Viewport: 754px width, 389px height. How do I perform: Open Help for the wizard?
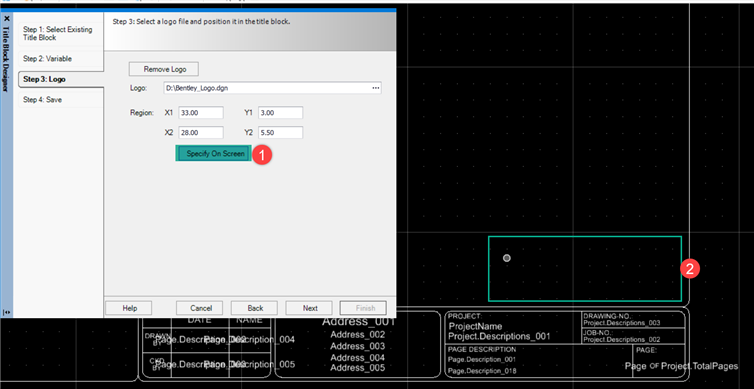click(x=129, y=308)
